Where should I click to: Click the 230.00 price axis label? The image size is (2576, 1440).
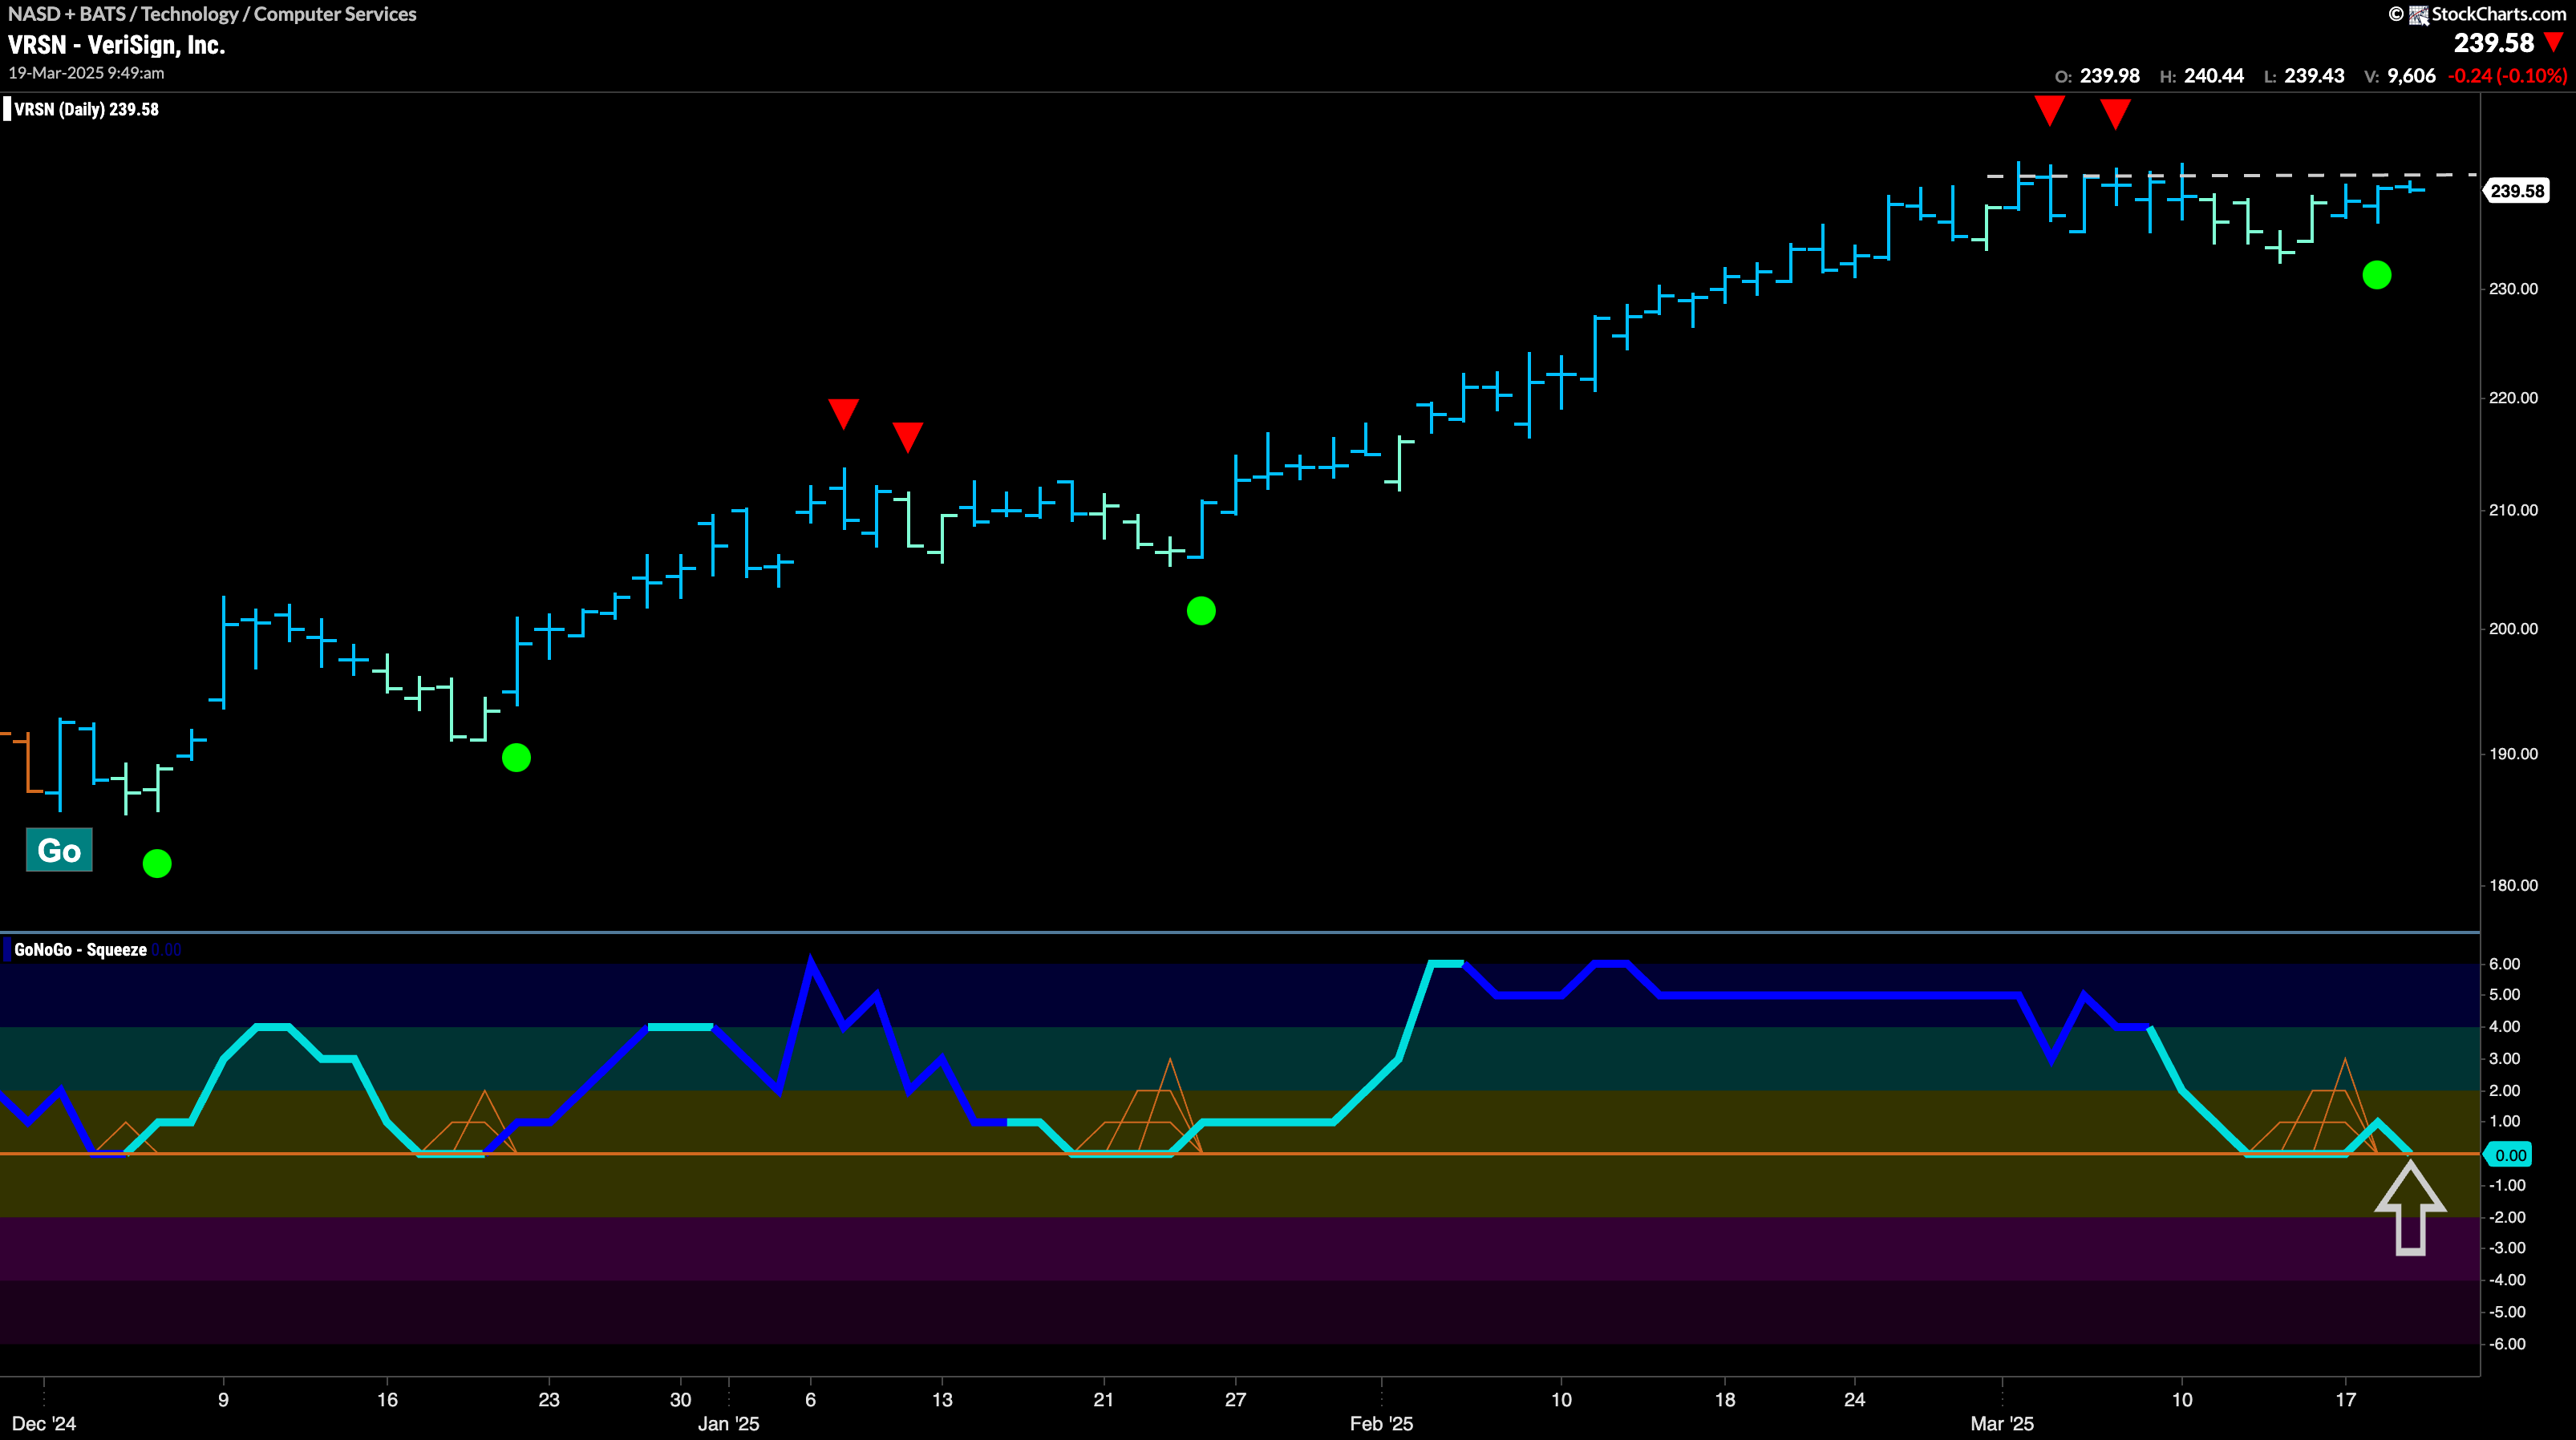(x=2513, y=289)
